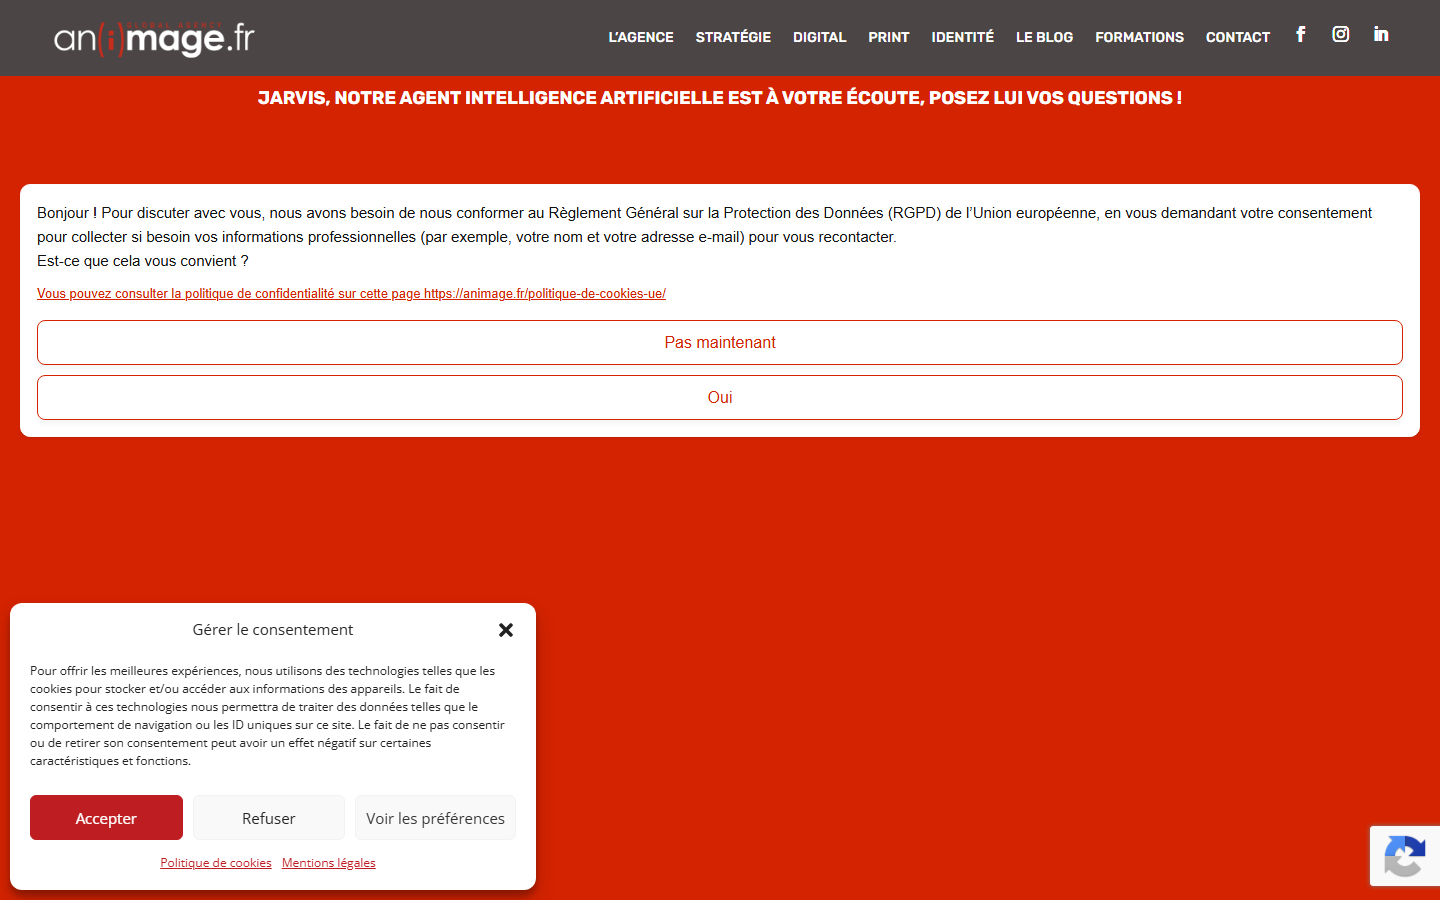Click the cookie explanation paragraph text

(268, 716)
